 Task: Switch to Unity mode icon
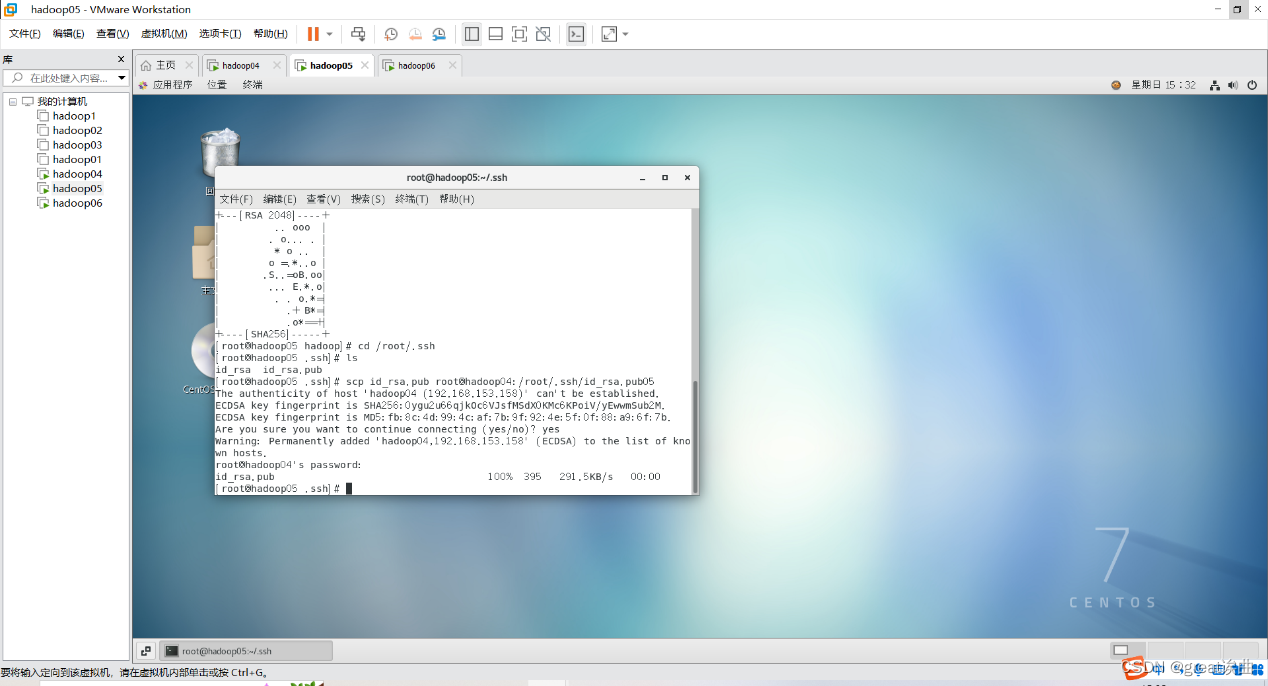point(543,34)
